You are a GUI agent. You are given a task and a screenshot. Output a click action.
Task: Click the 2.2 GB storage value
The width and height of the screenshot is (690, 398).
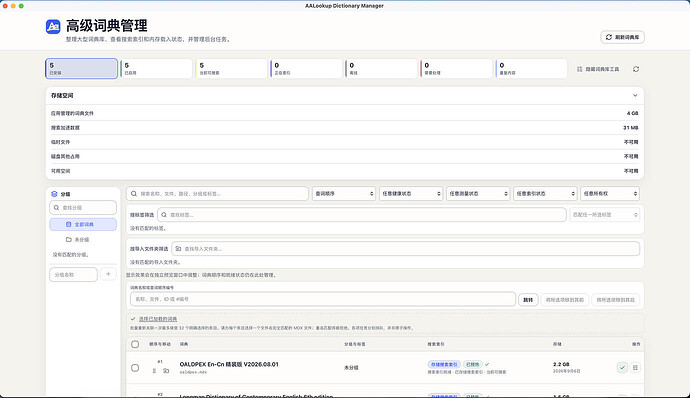561,365
